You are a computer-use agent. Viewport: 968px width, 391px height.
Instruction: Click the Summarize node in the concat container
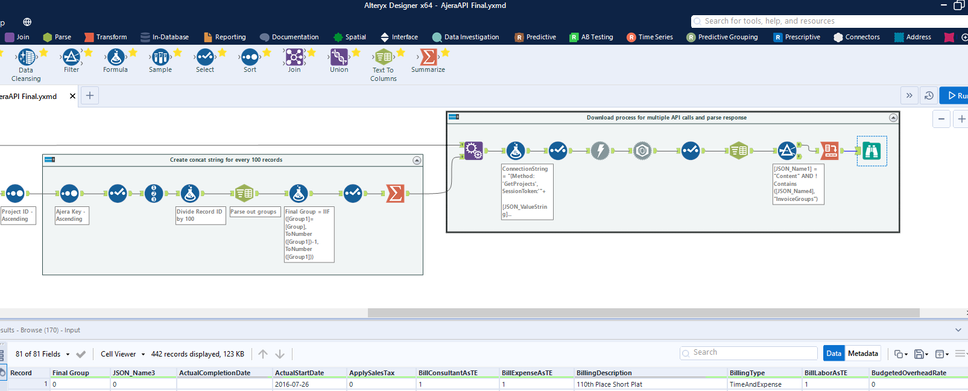[395, 193]
